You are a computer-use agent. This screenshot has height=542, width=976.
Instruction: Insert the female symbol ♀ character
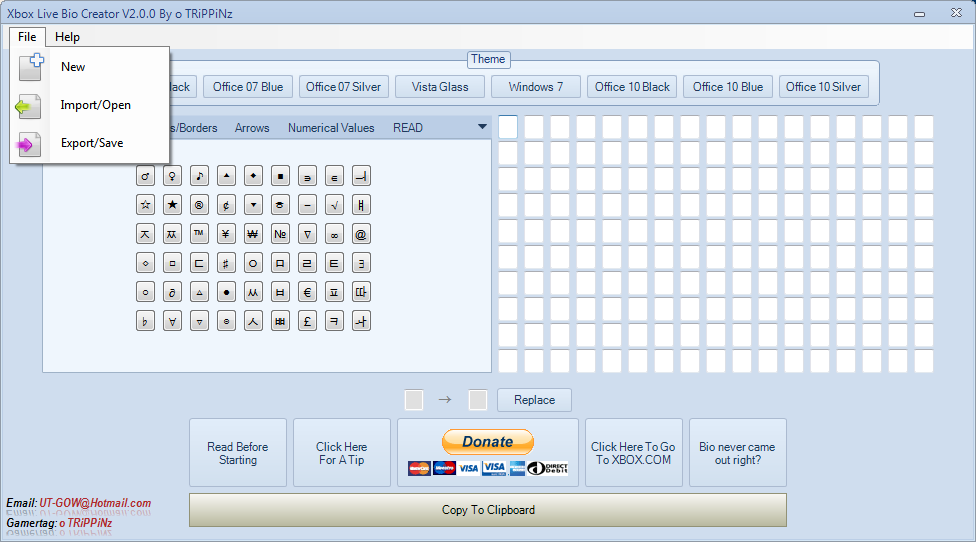[x=172, y=176]
